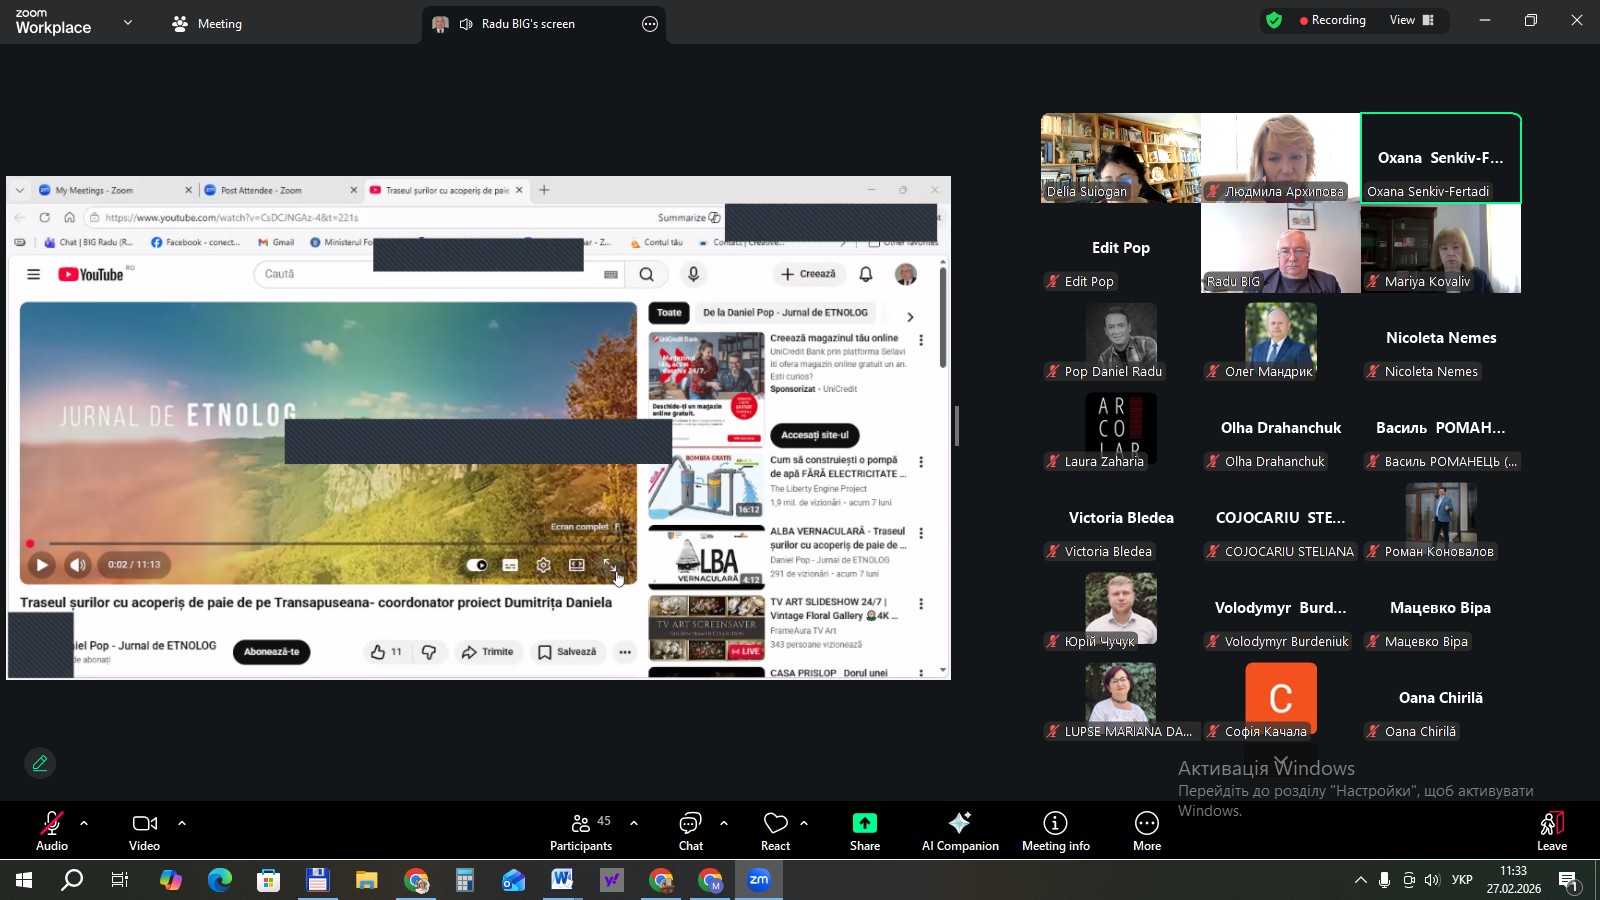This screenshot has width=1600, height=900.
Task: Open the annotation pencil tool
Action: (40, 763)
